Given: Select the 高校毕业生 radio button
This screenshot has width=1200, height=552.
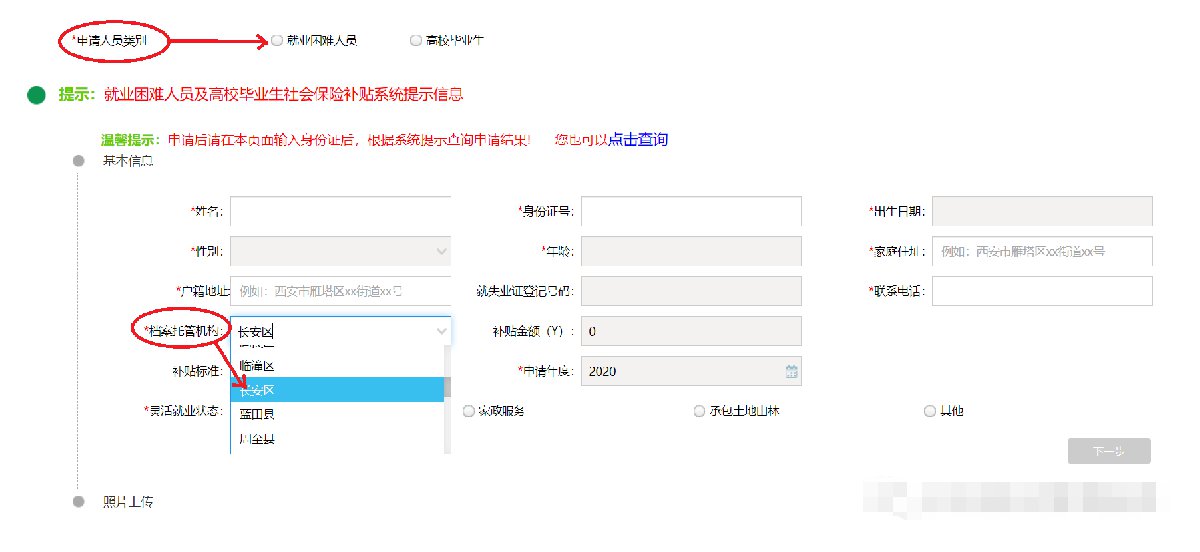Looking at the screenshot, I should [x=416, y=41].
